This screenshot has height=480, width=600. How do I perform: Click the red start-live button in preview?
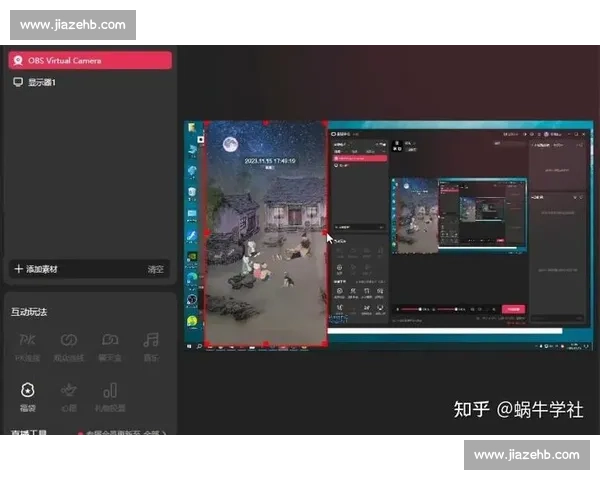click(x=514, y=309)
